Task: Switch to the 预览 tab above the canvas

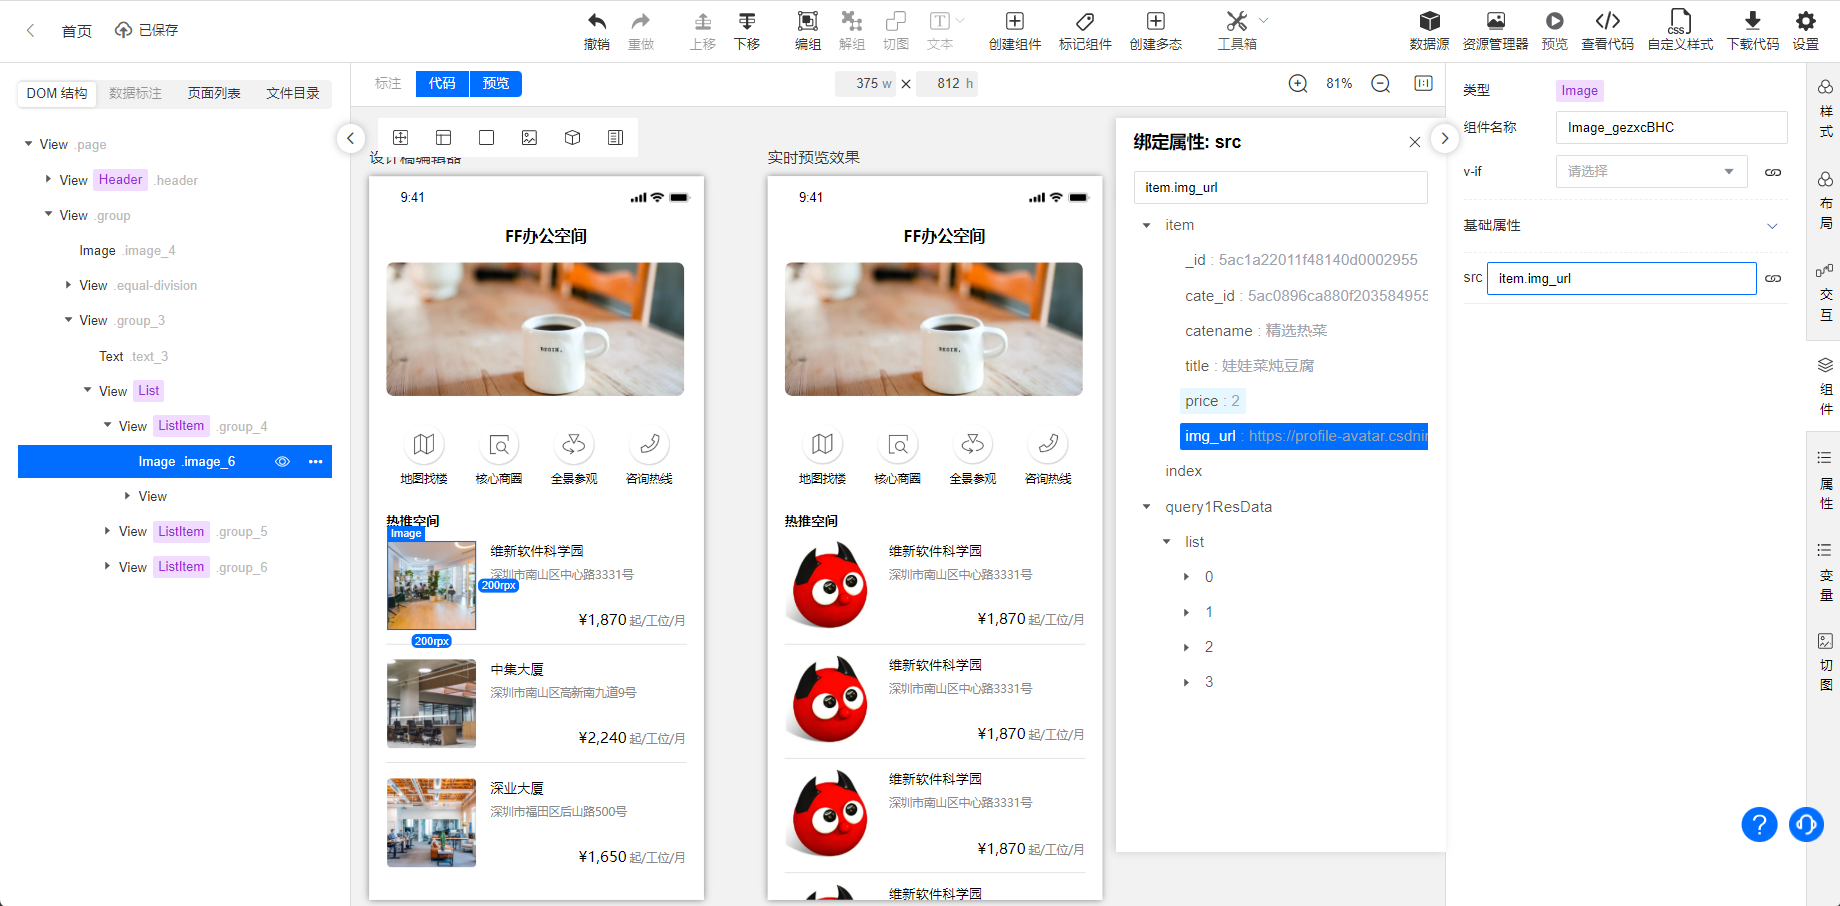Action: 495,84
